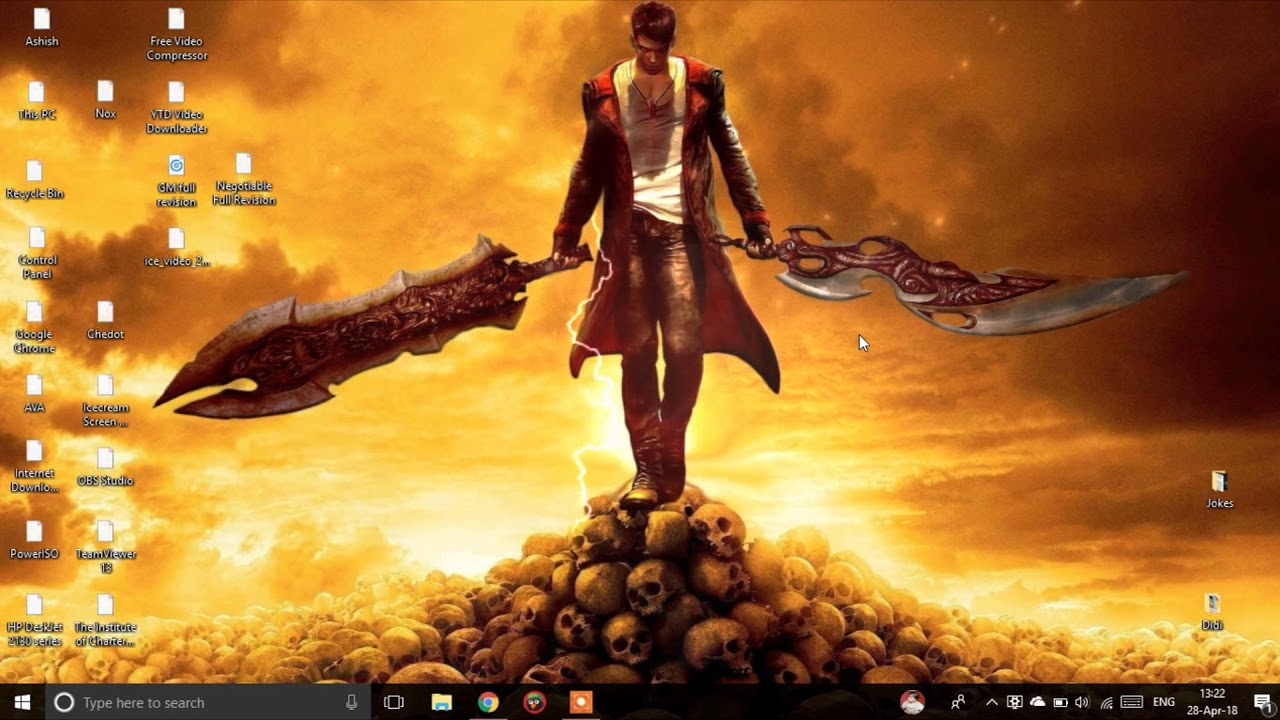The image size is (1280, 720).
Task: Open the orange recorder app on taskbar
Action: (581, 702)
